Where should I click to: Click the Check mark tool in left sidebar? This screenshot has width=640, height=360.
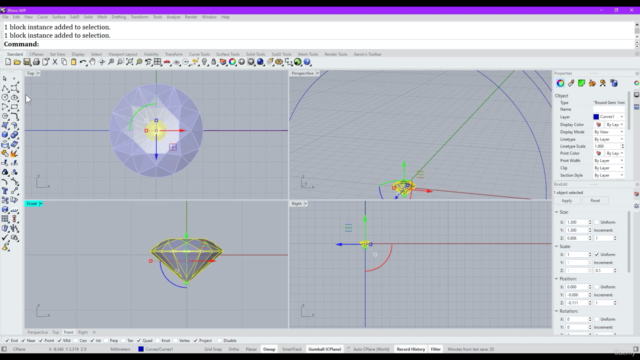tap(5, 238)
